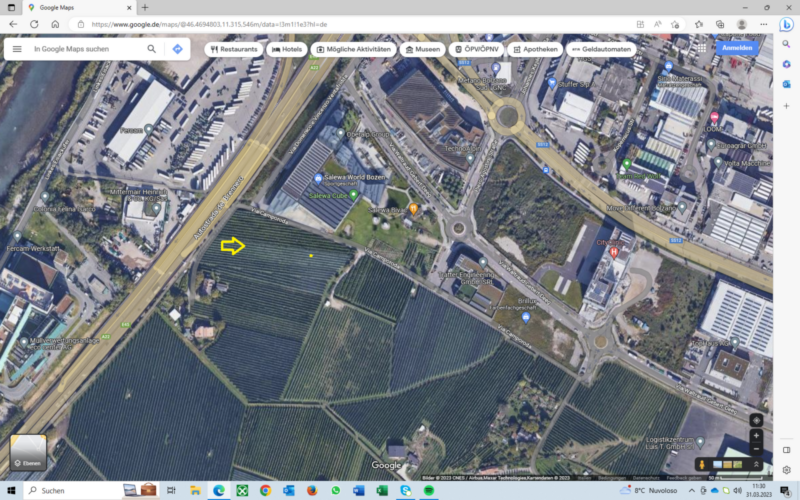
Task: Toggle the Ebenen layers map view
Action: click(28, 453)
